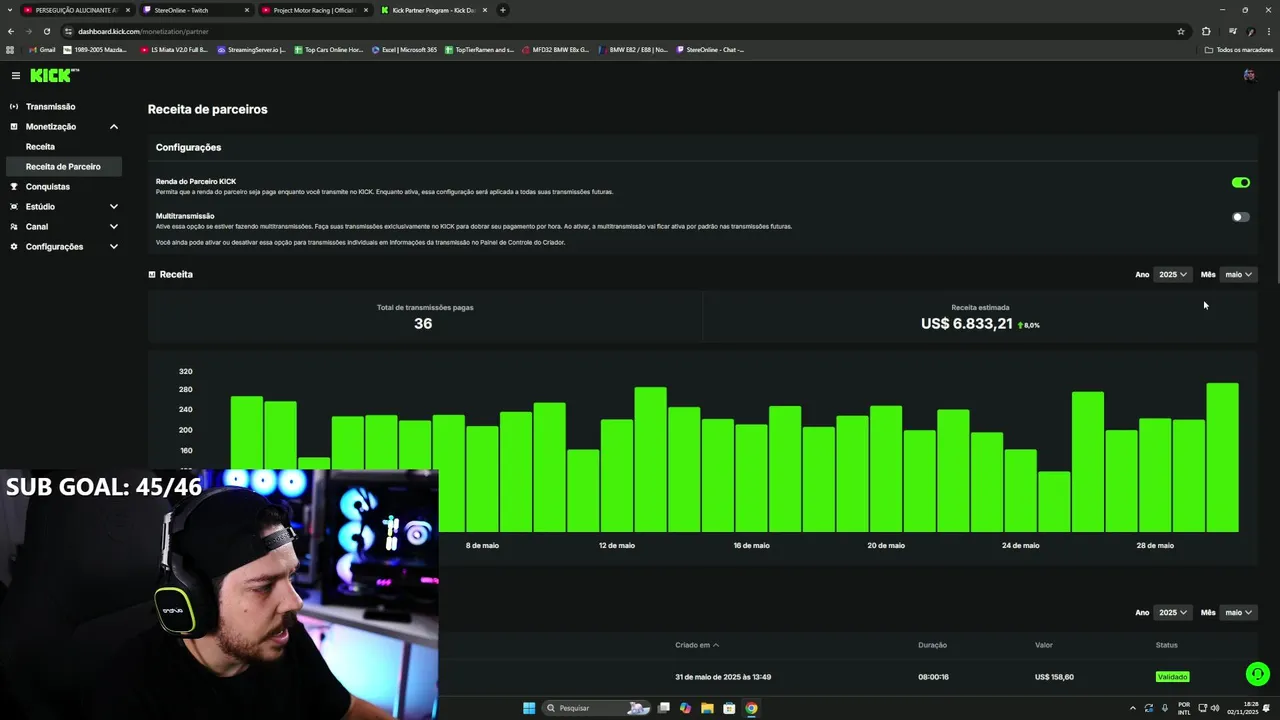Viewport: 1280px width, 720px height.
Task: Open Chrome from the taskbar
Action: [x=751, y=708]
